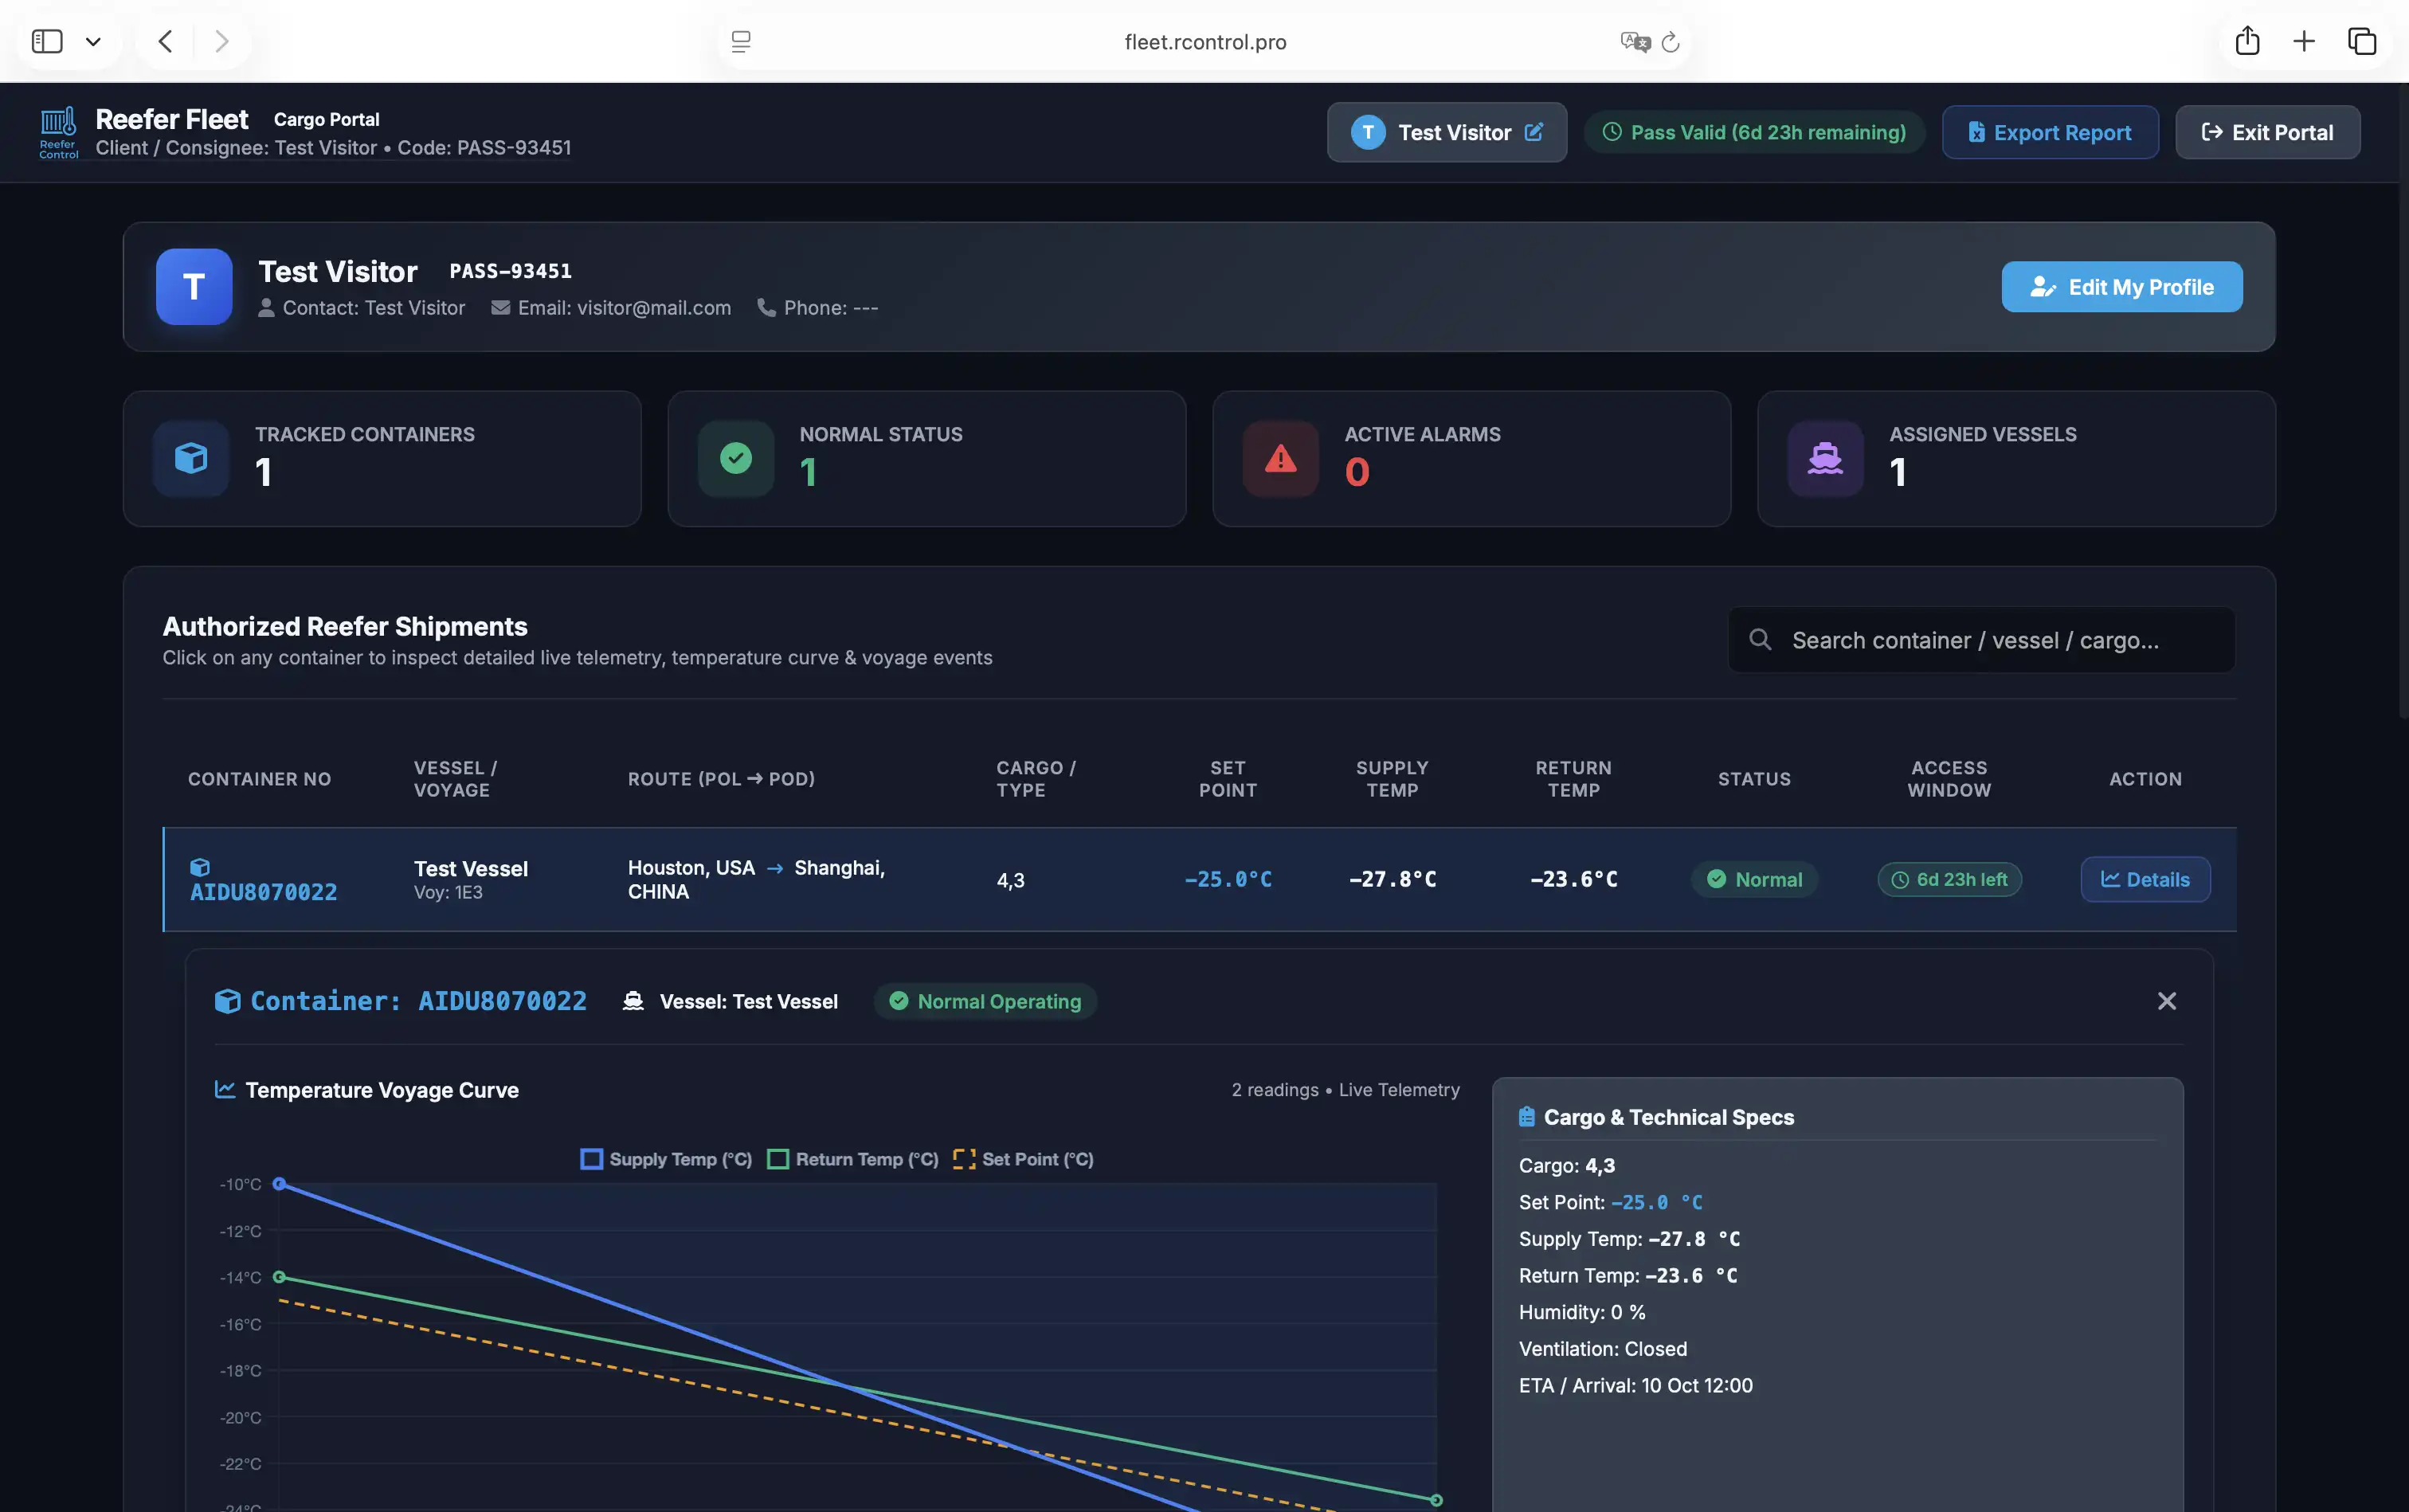Click the Tracked Containers cube icon
Image resolution: width=2409 pixels, height=1512 pixels.
[191, 458]
